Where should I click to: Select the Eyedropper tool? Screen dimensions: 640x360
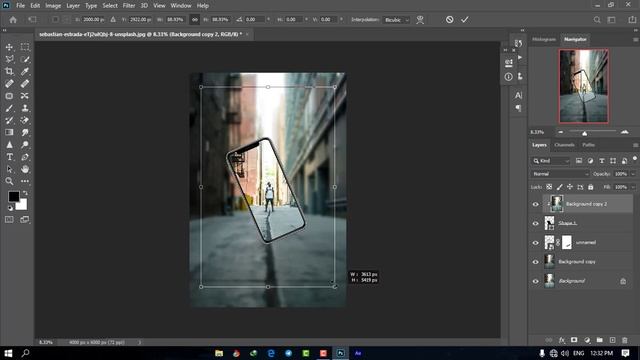click(25, 71)
